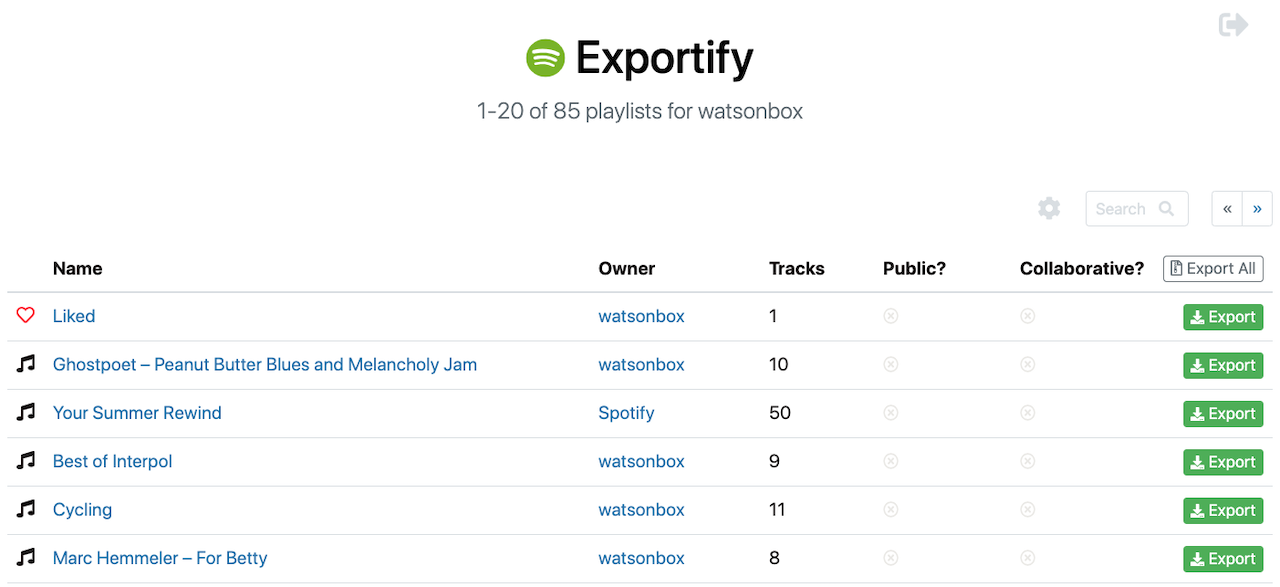The width and height of the screenshot is (1280, 587).
Task: Open the Spotify owner link
Action: (x=626, y=413)
